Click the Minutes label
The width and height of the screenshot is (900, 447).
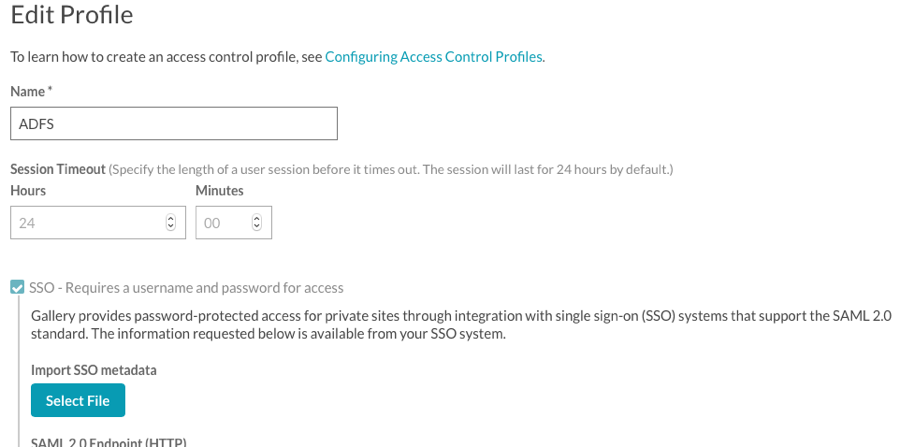[219, 191]
